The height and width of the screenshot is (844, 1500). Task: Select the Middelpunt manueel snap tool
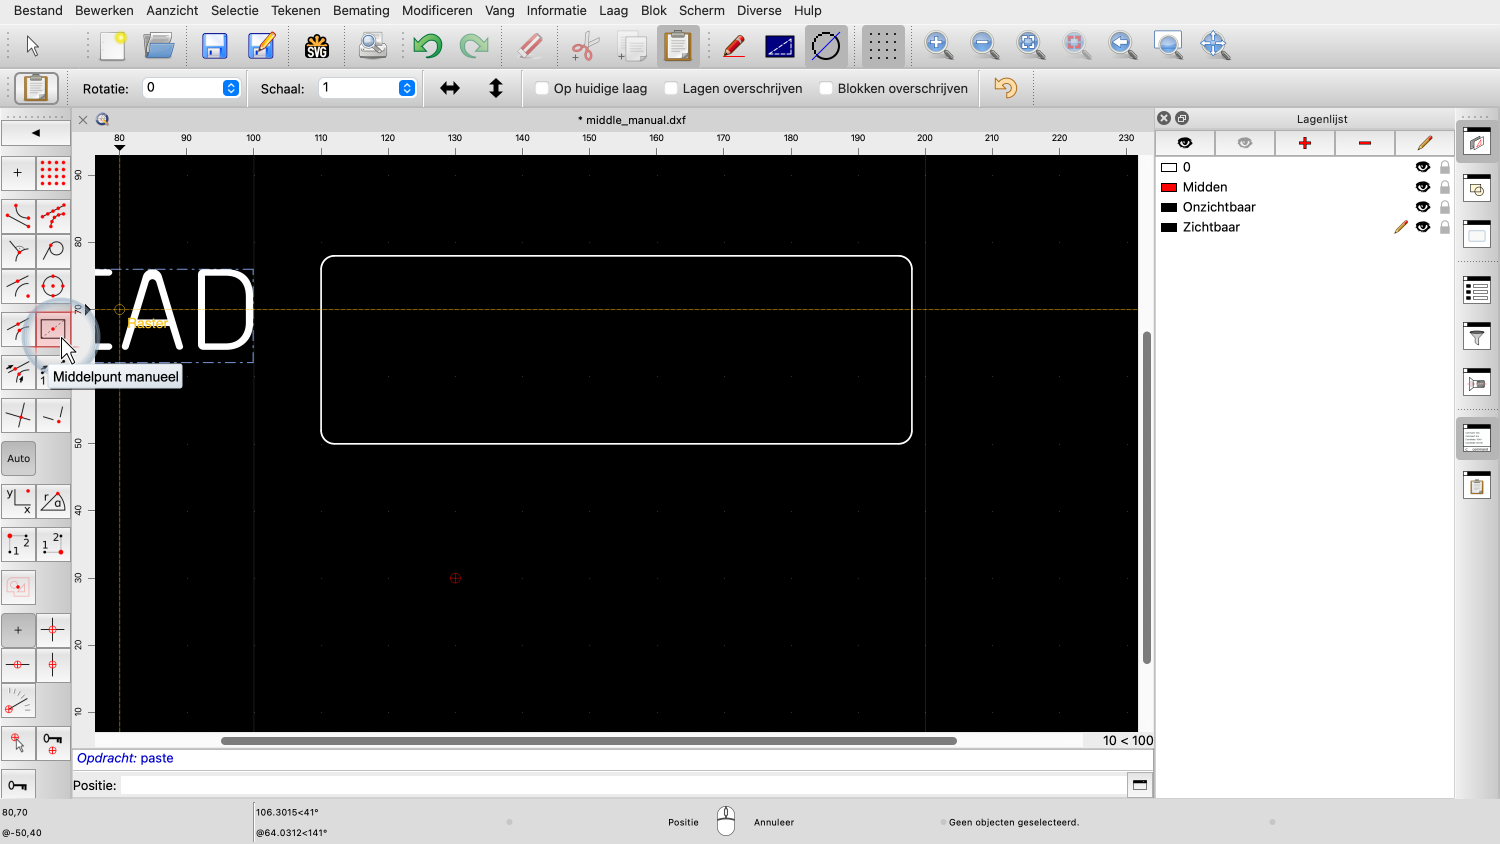coord(53,329)
